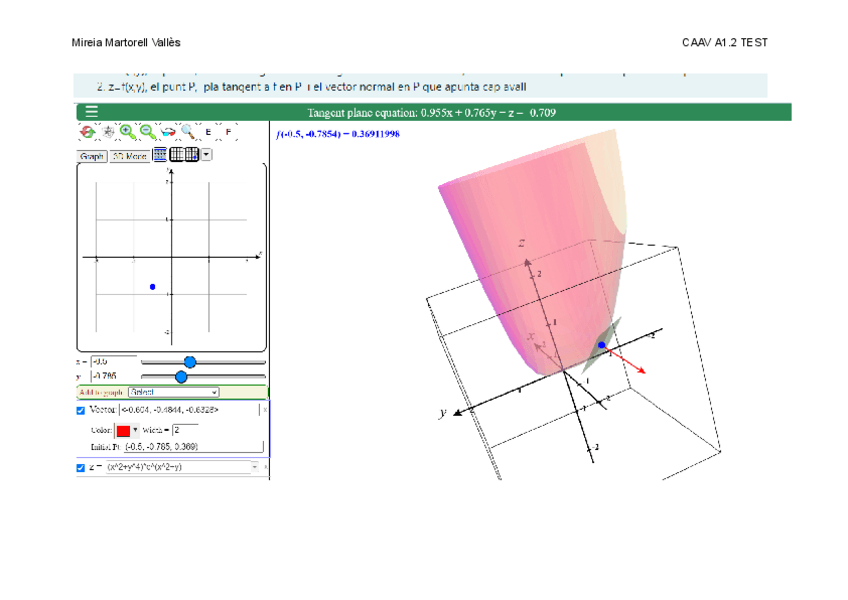The height and width of the screenshot is (600, 848).
Task: Expand the vector color picker dropdown arrow
Action: tap(135, 429)
